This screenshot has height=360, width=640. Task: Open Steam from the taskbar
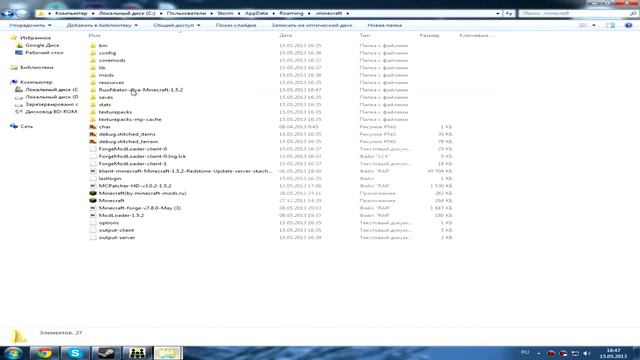[106, 353]
